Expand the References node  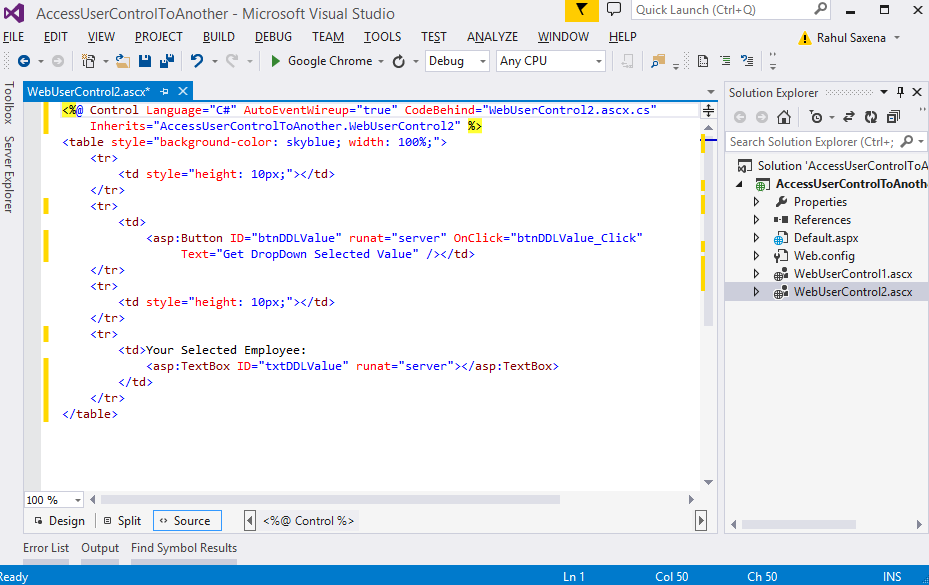point(757,220)
